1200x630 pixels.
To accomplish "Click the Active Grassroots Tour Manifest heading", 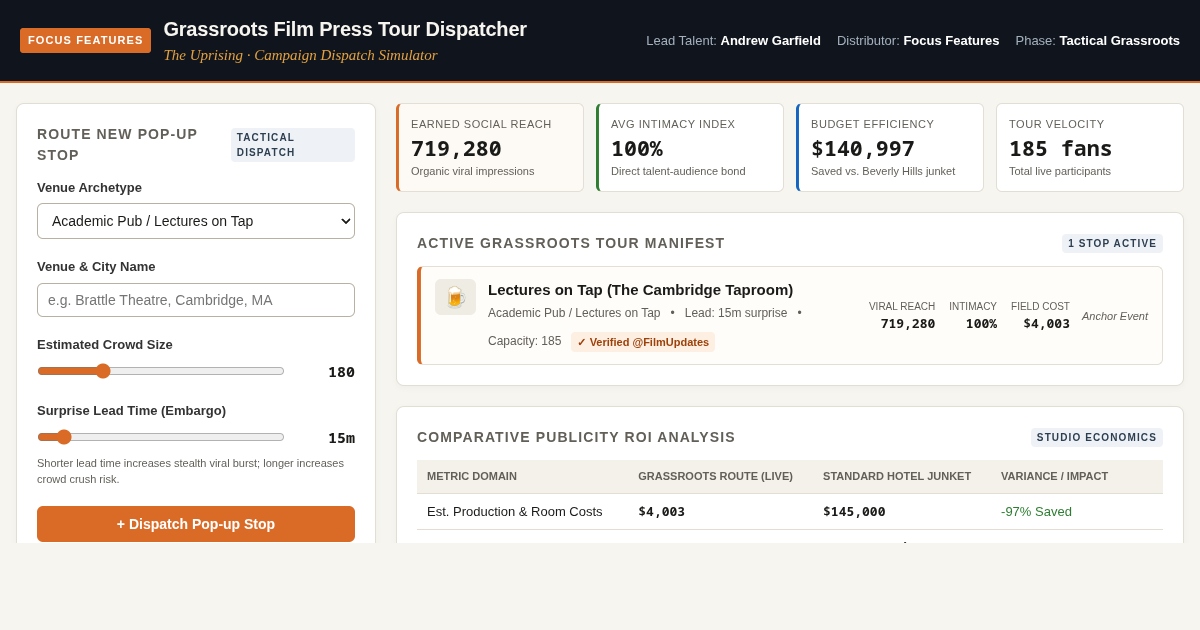I will click(571, 243).
